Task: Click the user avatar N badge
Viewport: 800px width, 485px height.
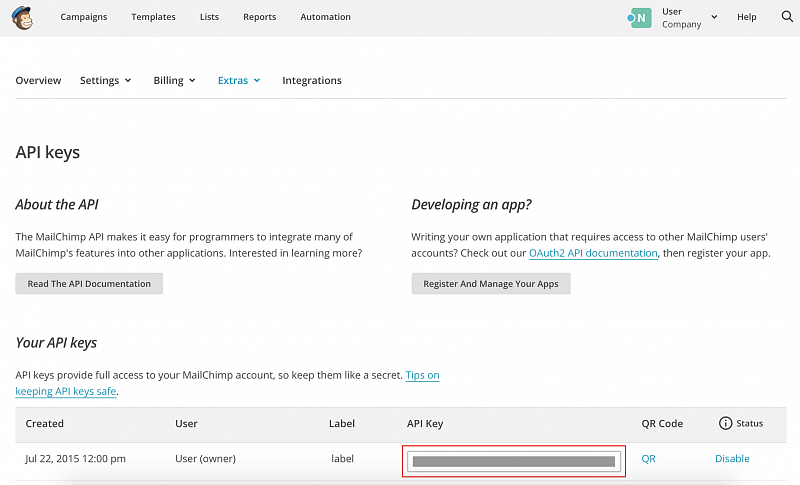Action: [639, 18]
